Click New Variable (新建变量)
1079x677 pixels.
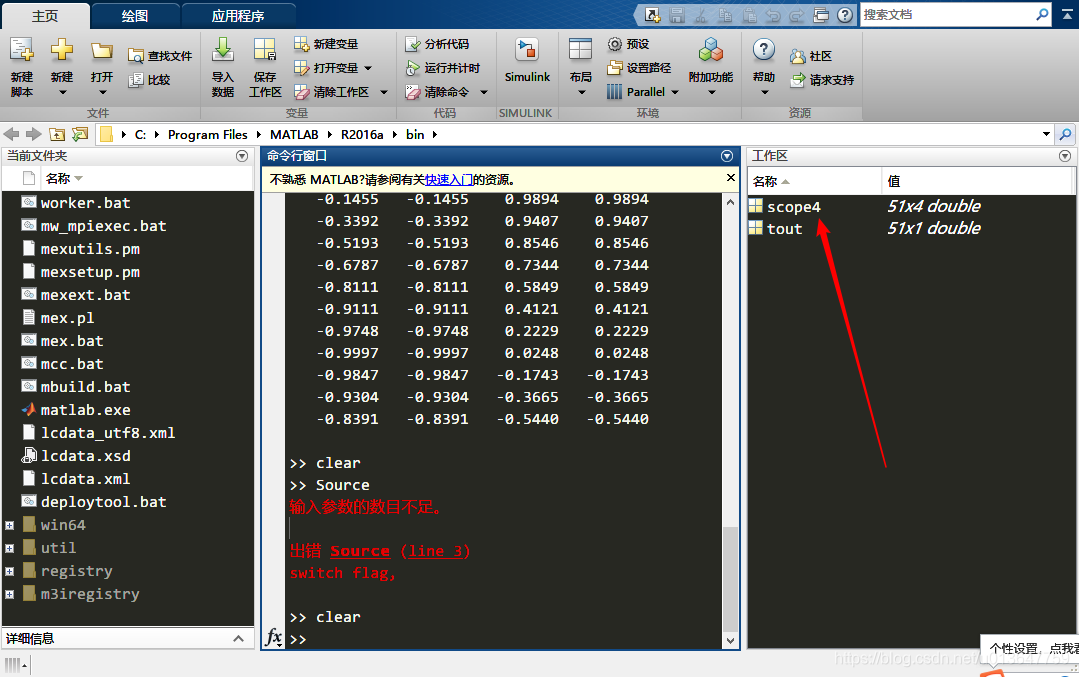[326, 44]
